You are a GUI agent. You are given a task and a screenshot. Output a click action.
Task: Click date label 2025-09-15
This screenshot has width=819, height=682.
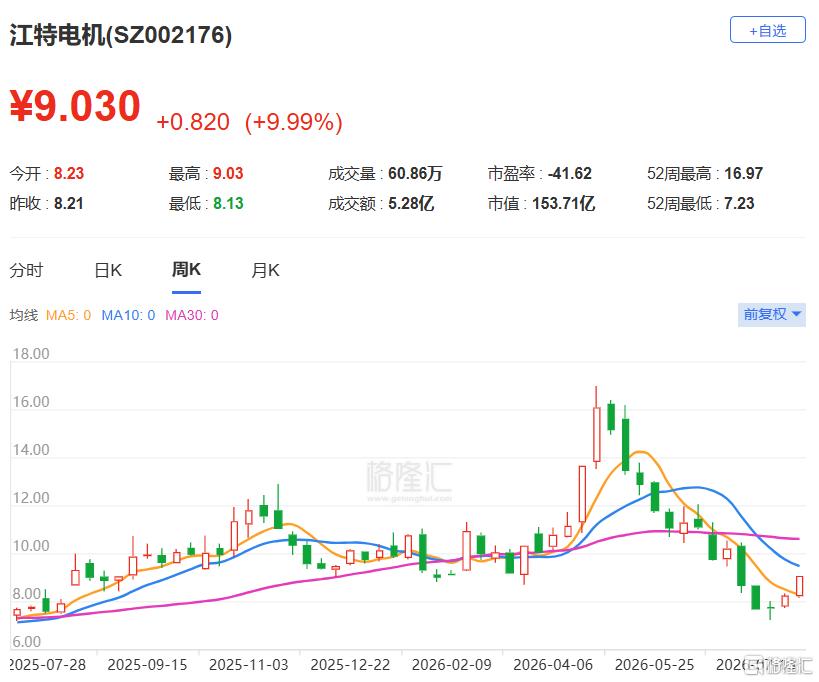147,665
